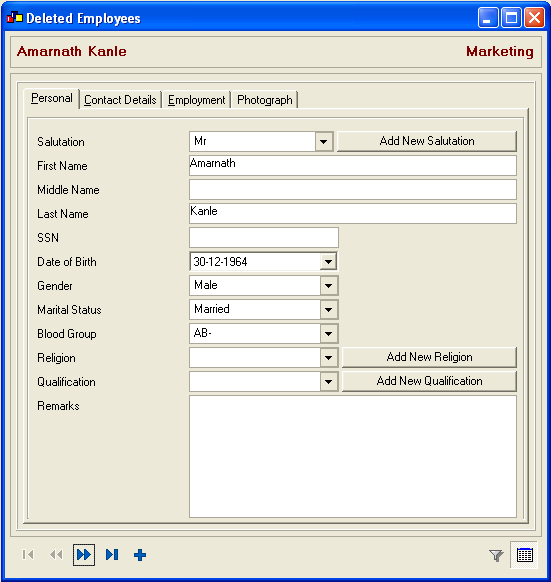Expand the Gender dropdown arrow
Viewport: 551px width, 582px height.
pos(328,286)
